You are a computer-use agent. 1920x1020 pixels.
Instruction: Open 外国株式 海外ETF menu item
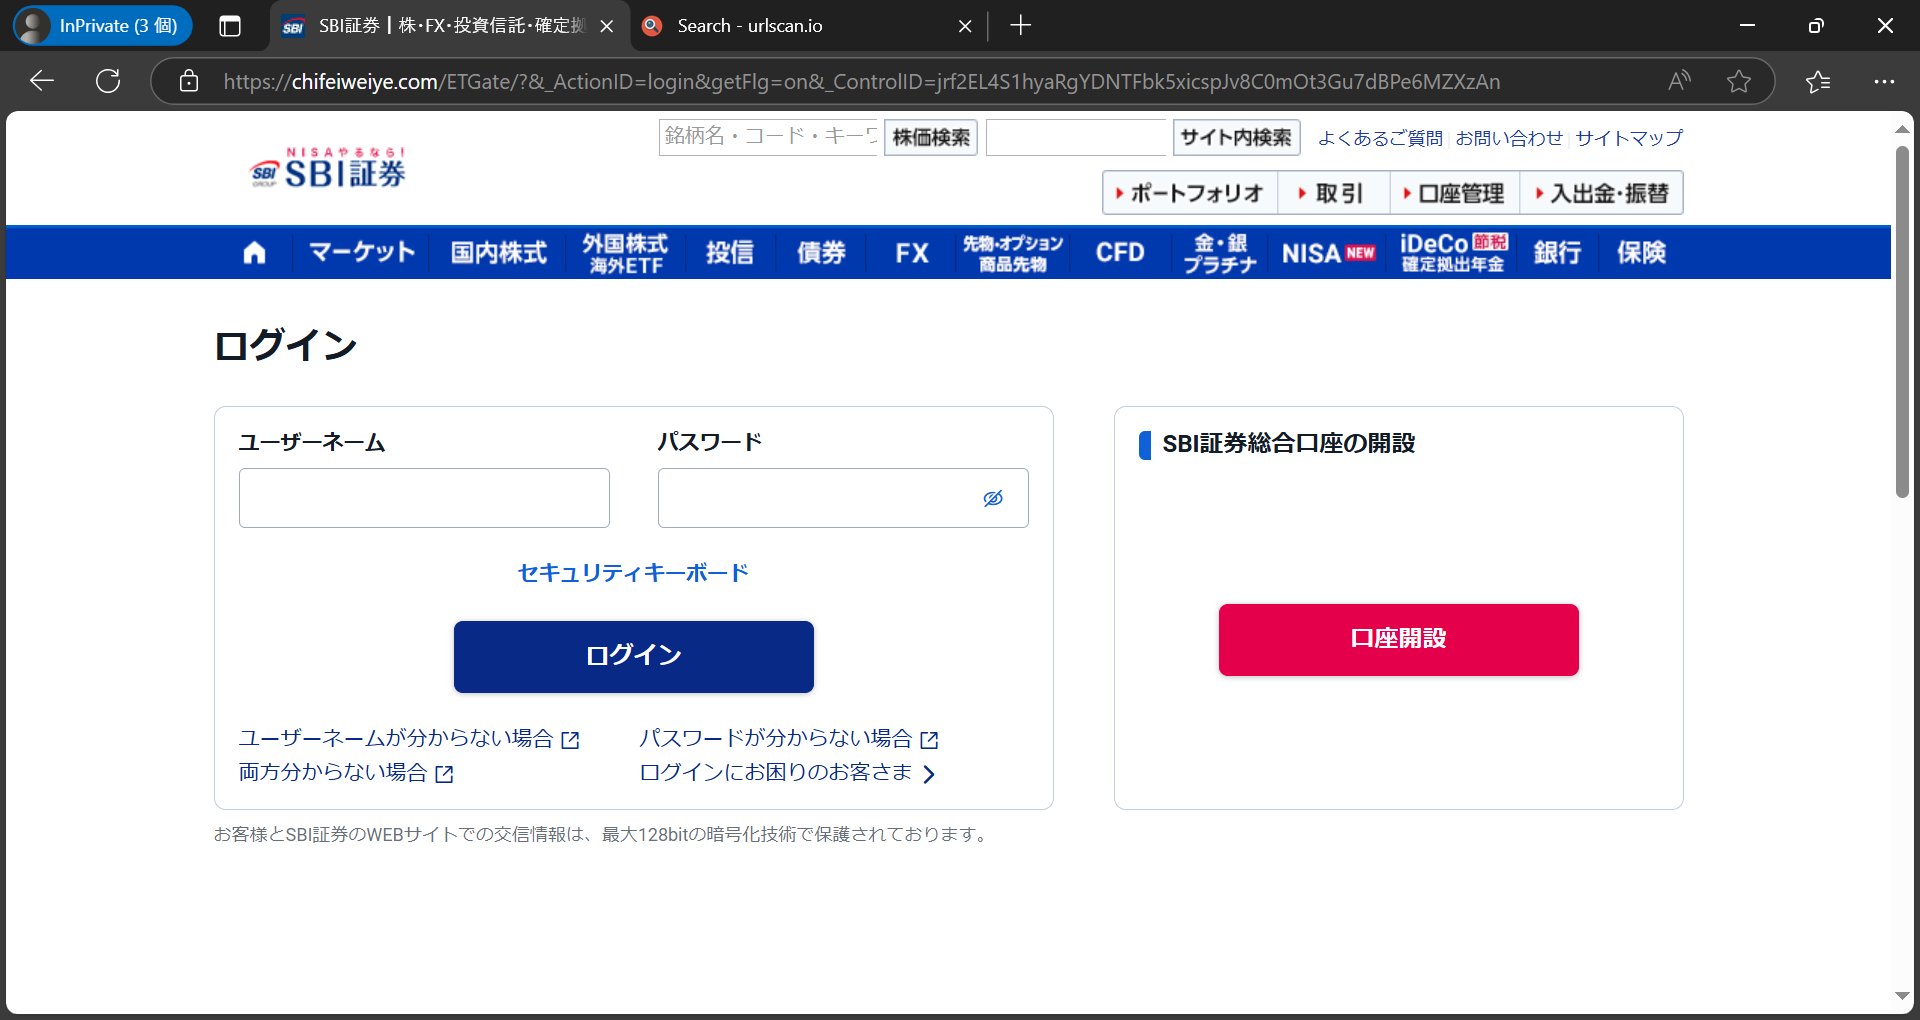click(x=625, y=253)
